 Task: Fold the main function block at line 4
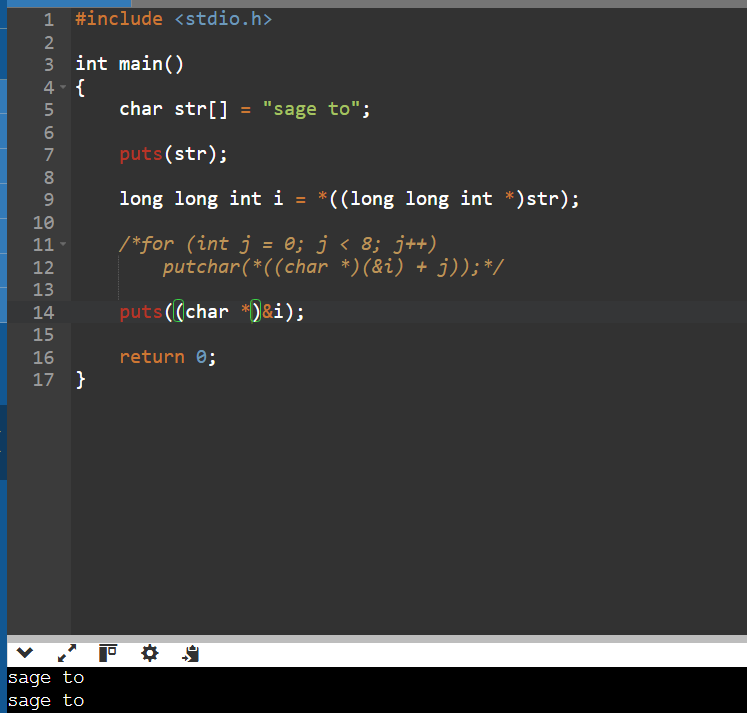click(x=63, y=87)
